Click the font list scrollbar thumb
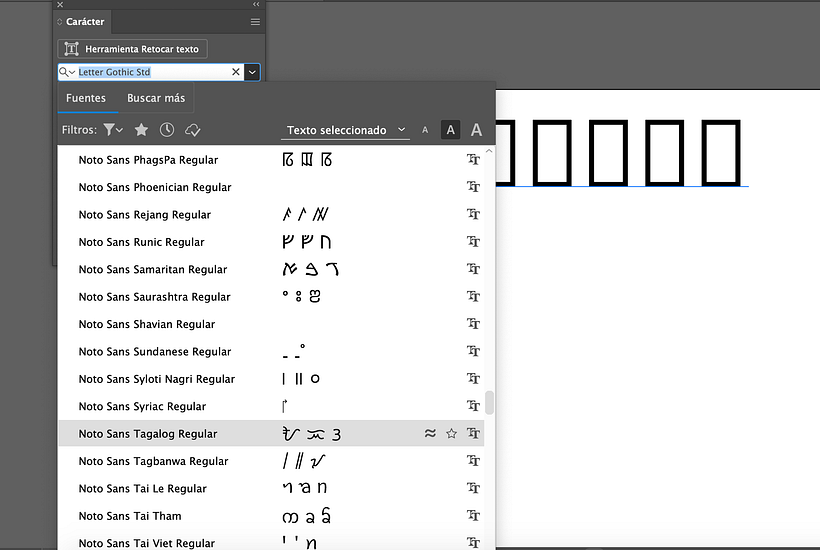820x550 pixels. (489, 402)
